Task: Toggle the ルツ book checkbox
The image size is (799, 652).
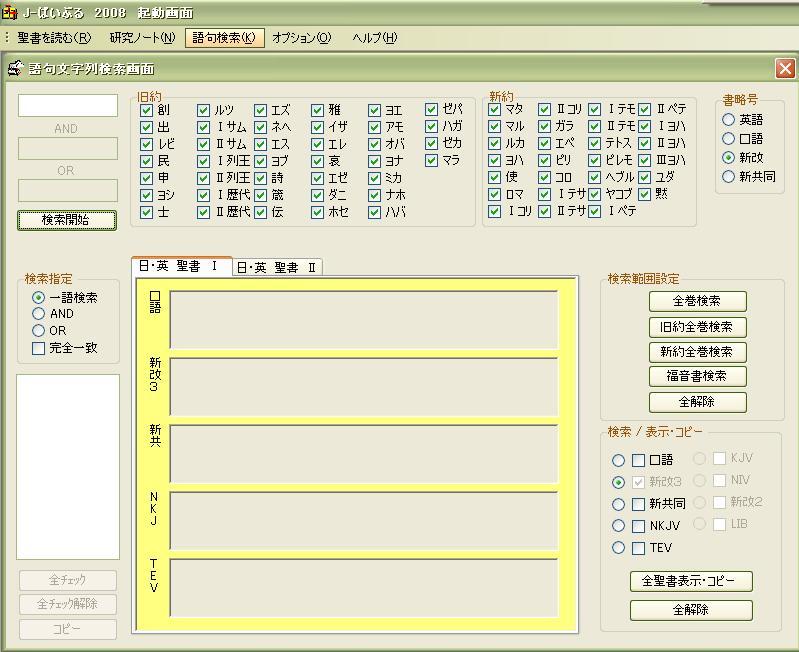Action: (203, 110)
